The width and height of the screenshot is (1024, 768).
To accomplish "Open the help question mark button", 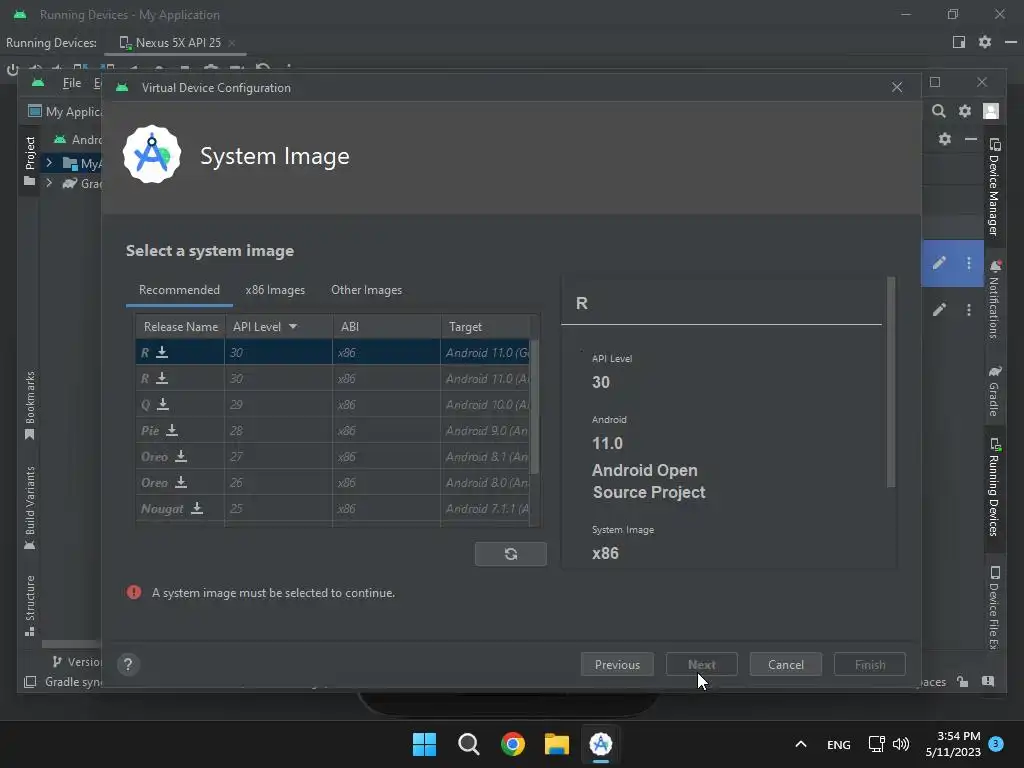I will tap(128, 664).
